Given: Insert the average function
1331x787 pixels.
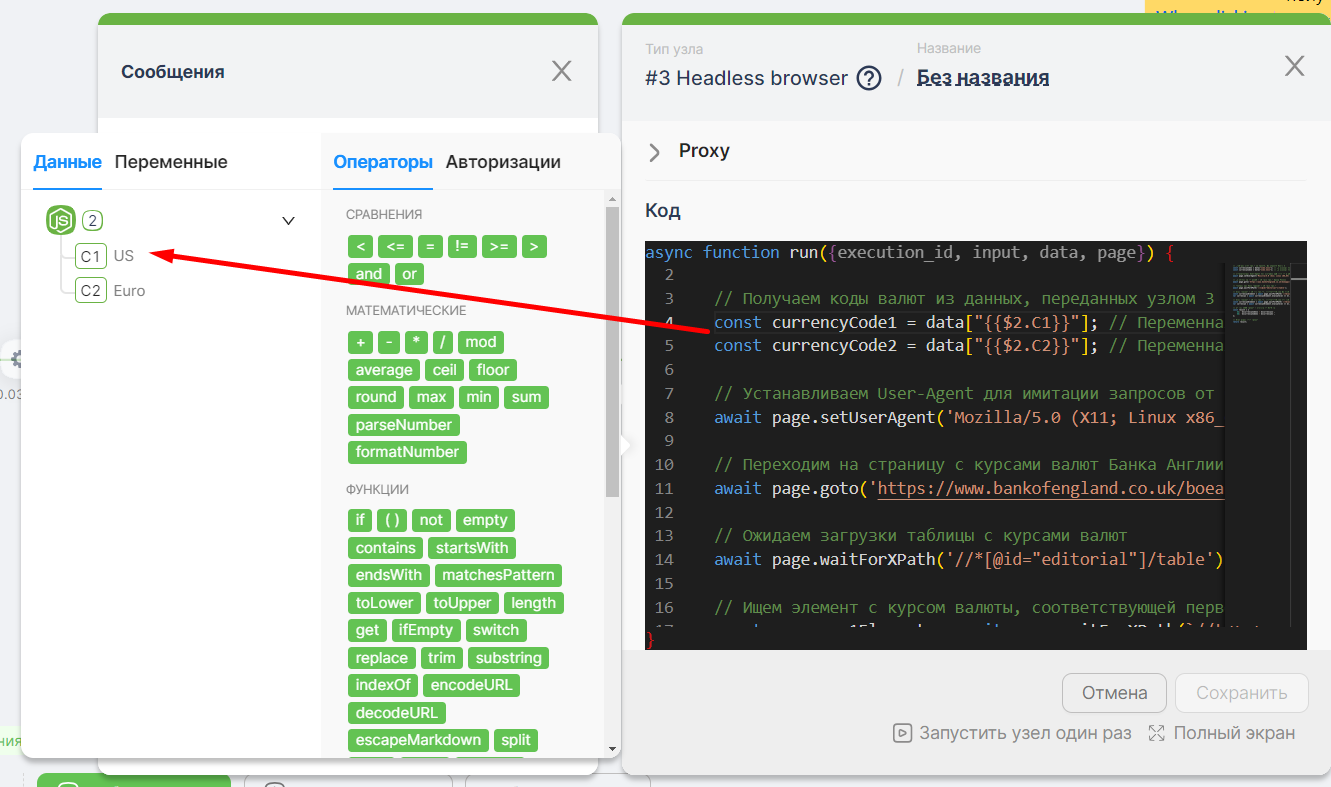Looking at the screenshot, I should point(384,370).
